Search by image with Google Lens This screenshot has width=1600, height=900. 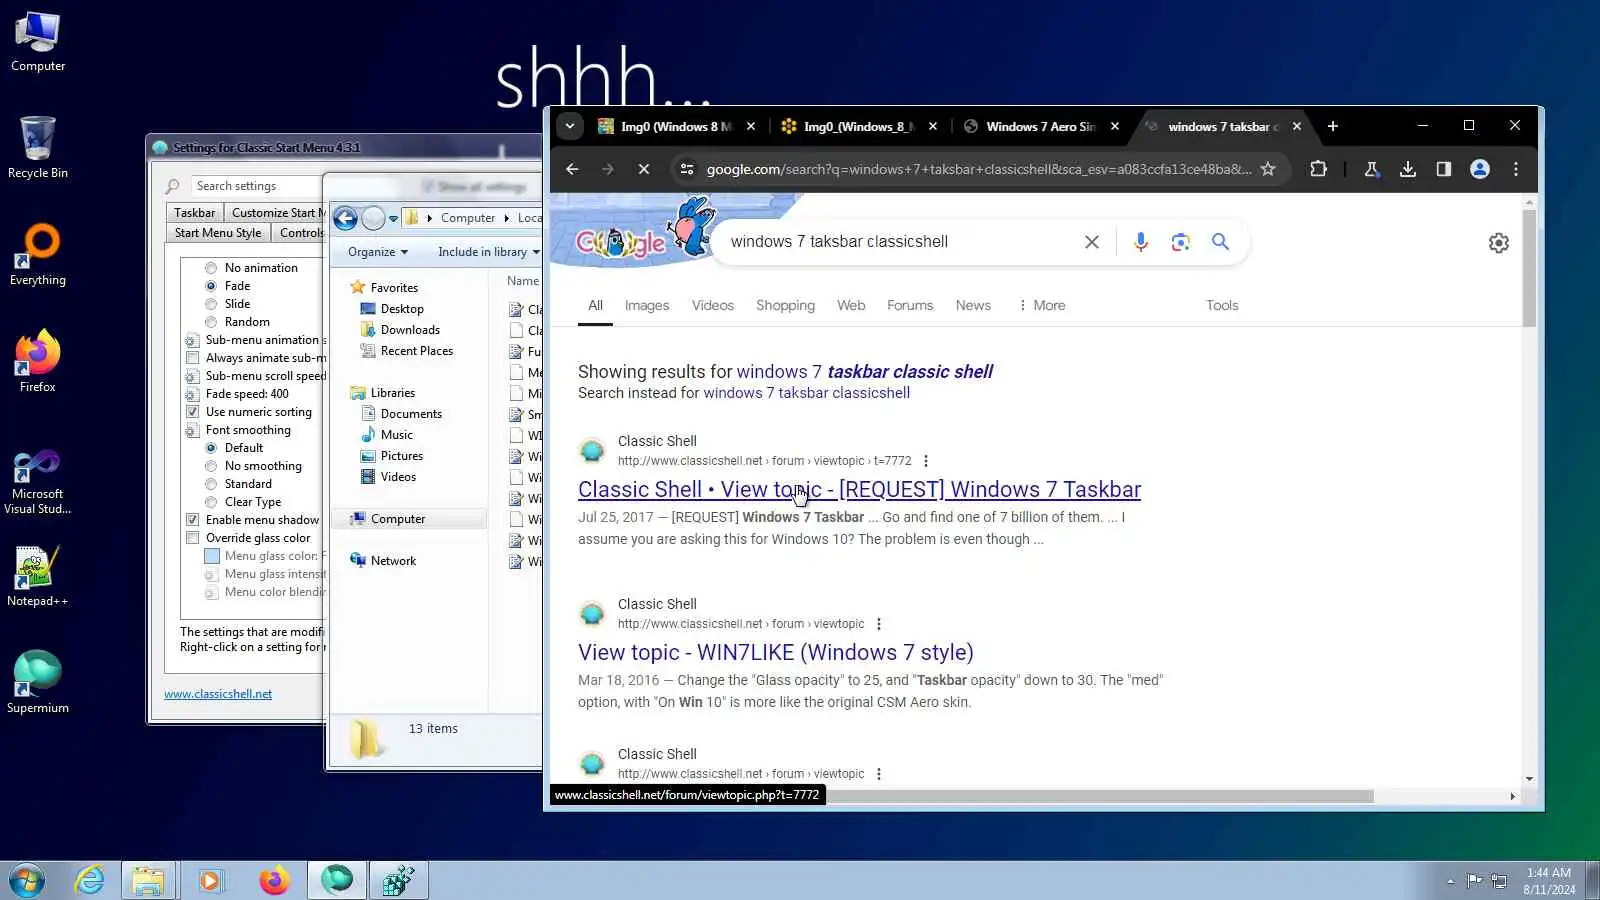tap(1181, 242)
